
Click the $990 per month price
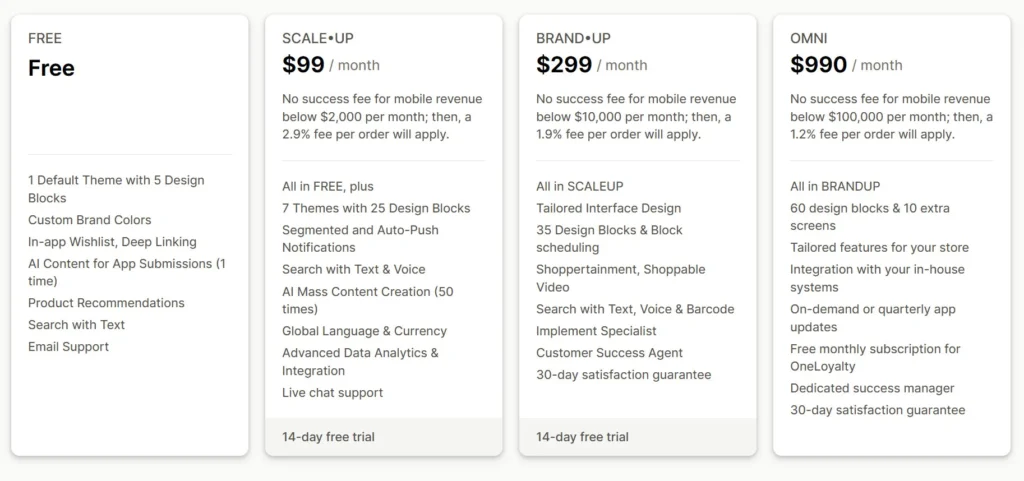pos(846,65)
